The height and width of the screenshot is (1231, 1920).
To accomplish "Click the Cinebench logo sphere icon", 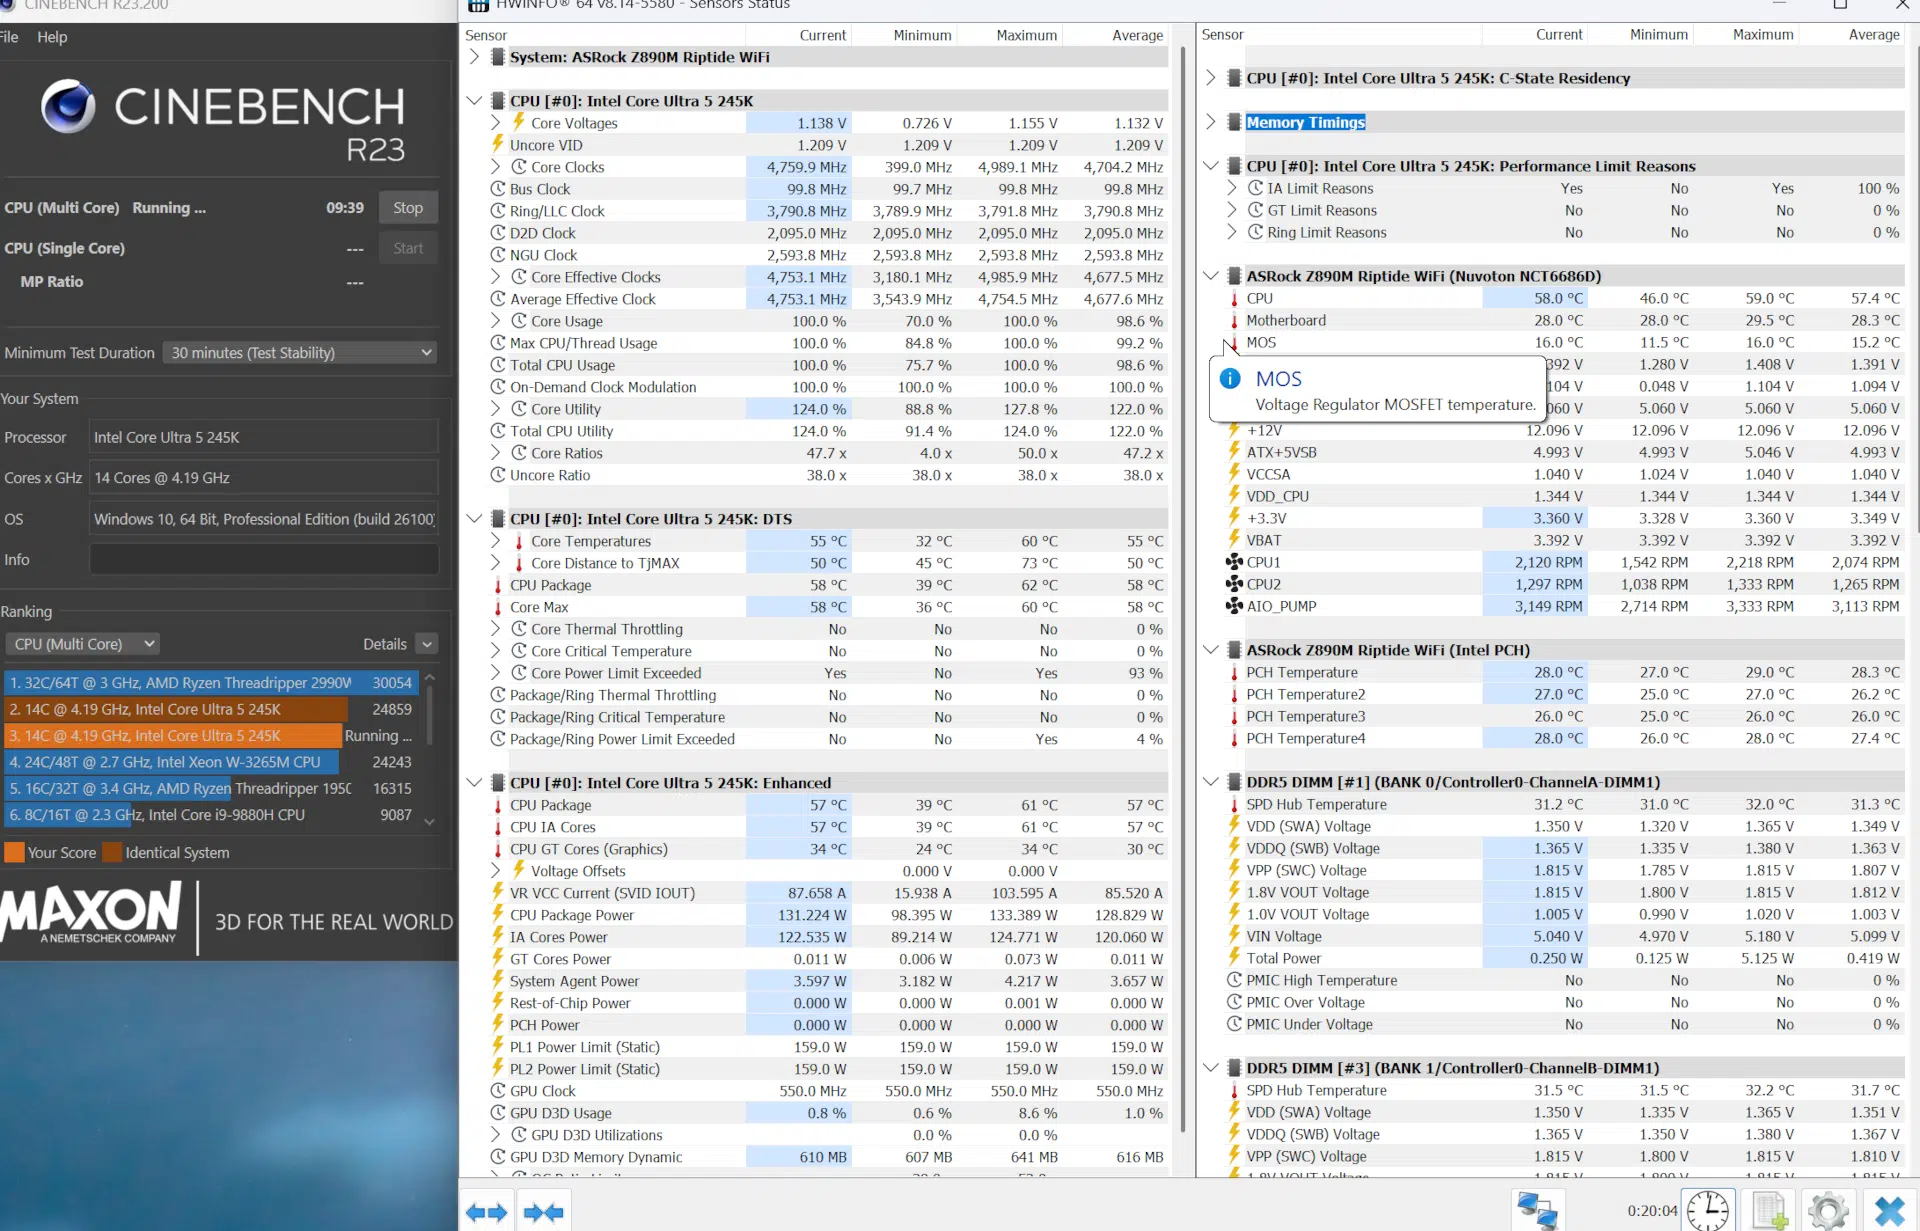I will (x=68, y=107).
